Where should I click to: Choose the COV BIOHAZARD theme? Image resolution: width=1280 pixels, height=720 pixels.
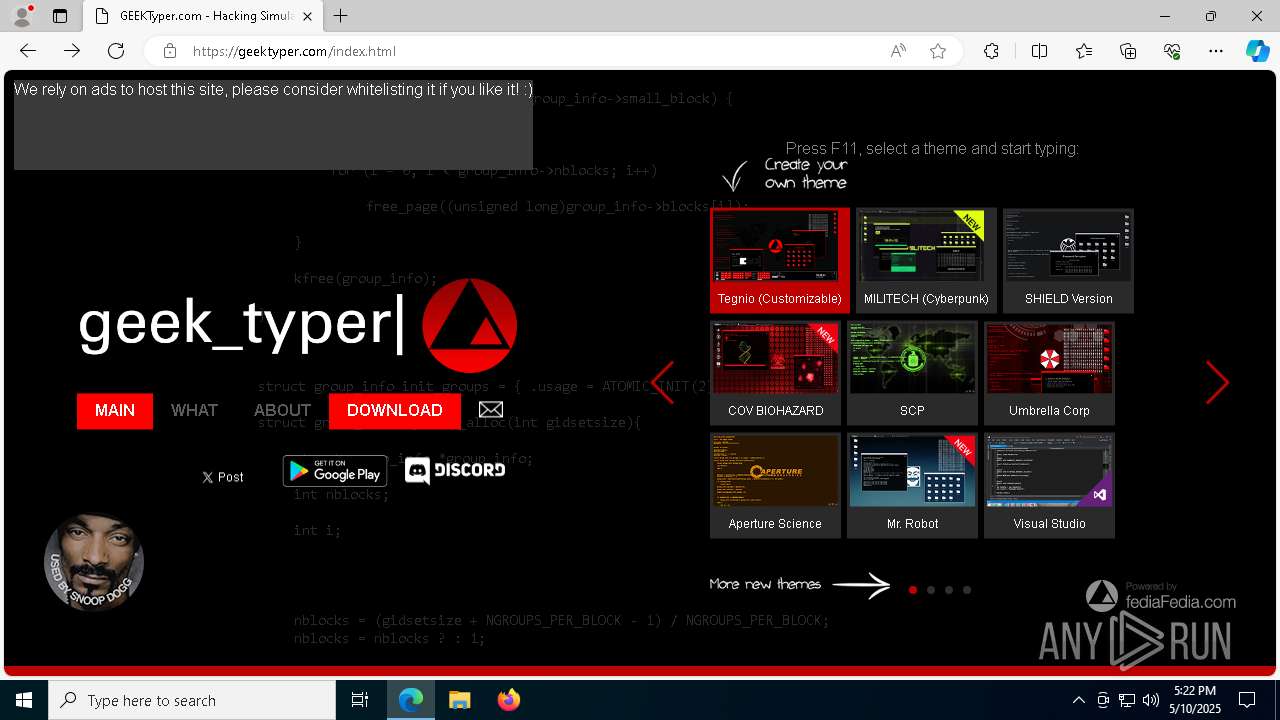pyautogui.click(x=776, y=373)
